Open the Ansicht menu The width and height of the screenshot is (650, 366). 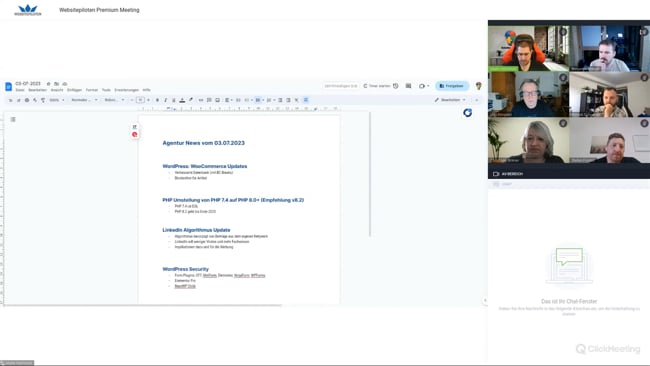pos(57,90)
